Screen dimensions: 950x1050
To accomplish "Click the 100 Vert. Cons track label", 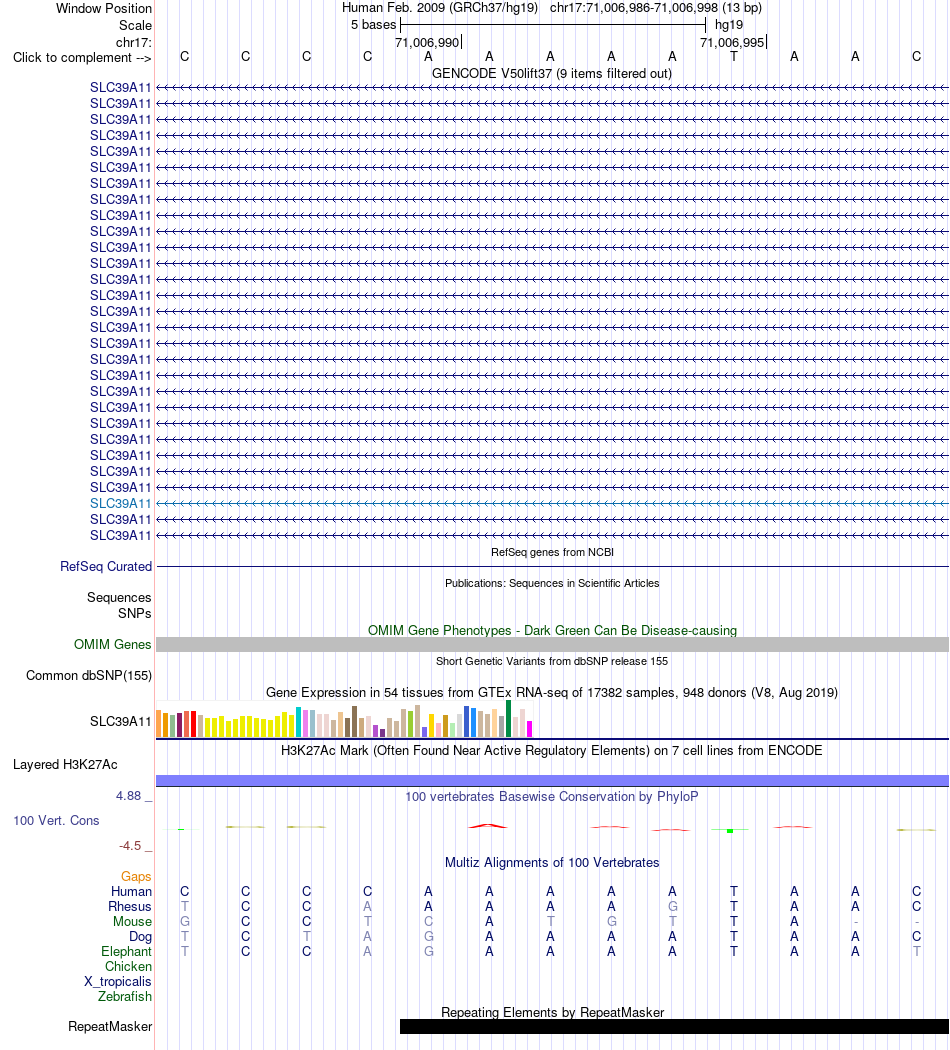I will pos(56,820).
